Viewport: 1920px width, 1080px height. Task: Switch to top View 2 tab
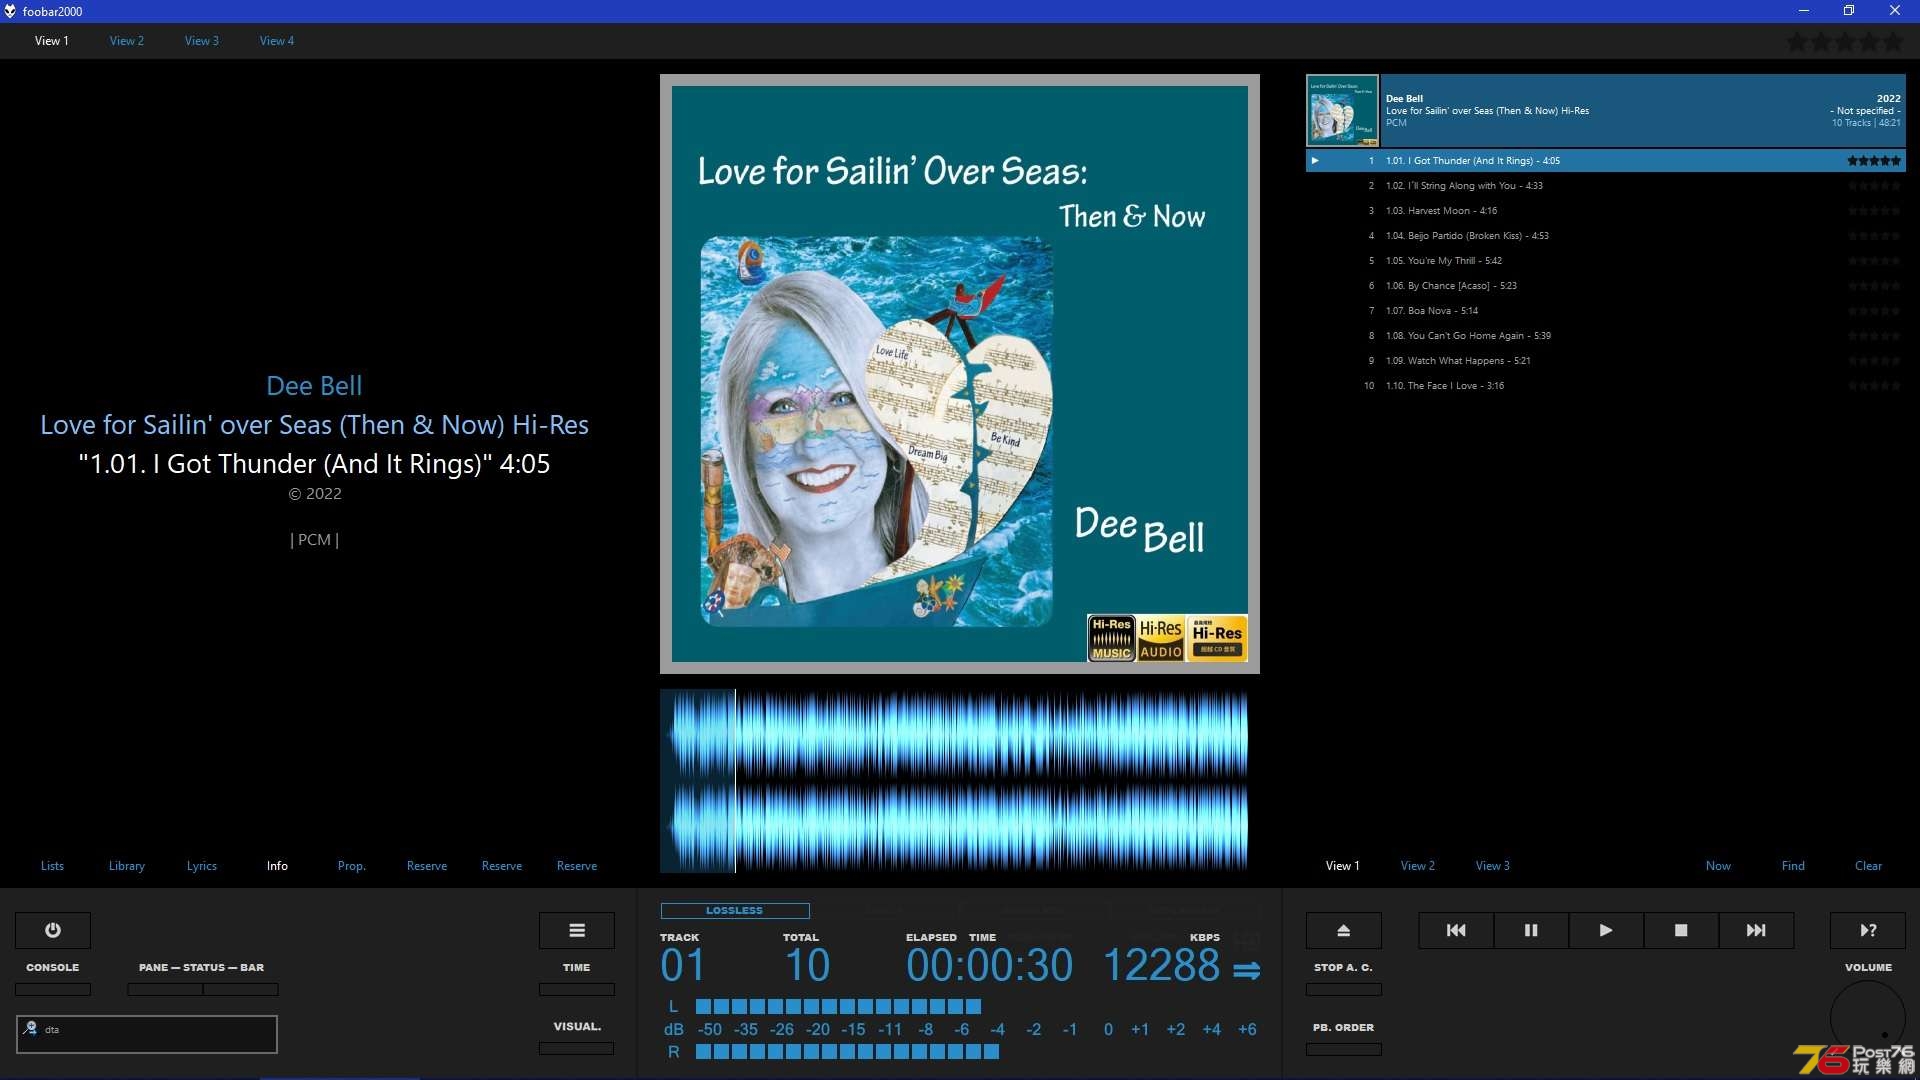[x=127, y=41]
